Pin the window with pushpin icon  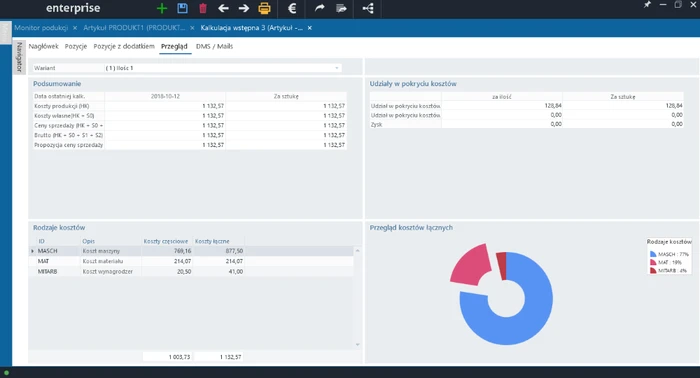pyautogui.click(x=647, y=4)
